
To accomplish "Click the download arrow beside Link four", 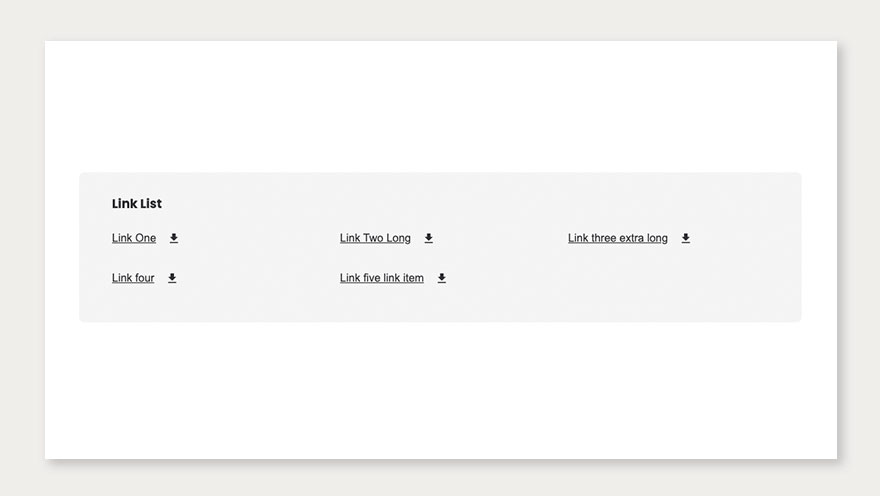I will click(x=172, y=278).
